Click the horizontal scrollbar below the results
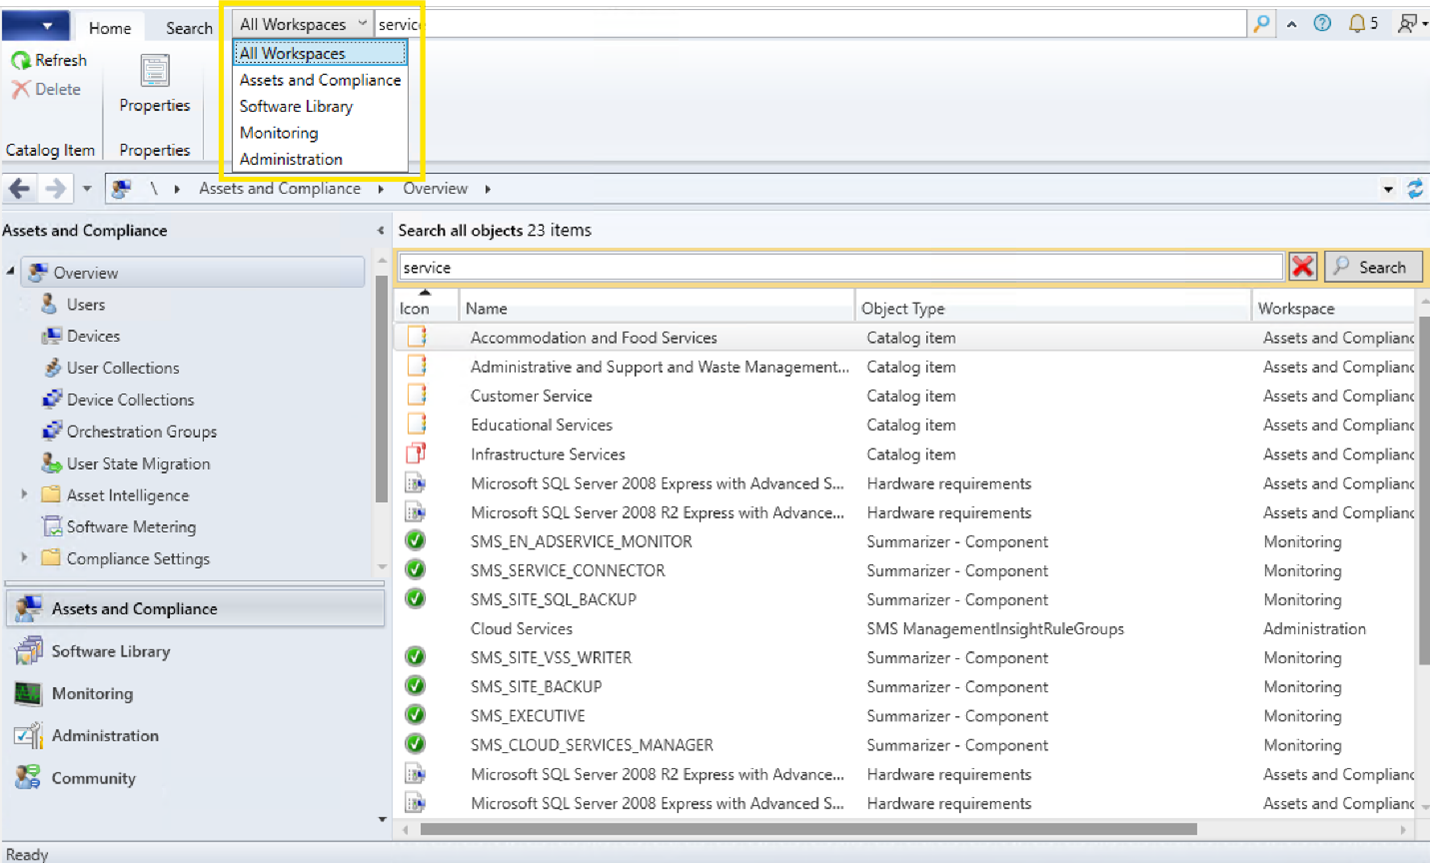Image resolution: width=1430 pixels, height=863 pixels. coord(808,829)
